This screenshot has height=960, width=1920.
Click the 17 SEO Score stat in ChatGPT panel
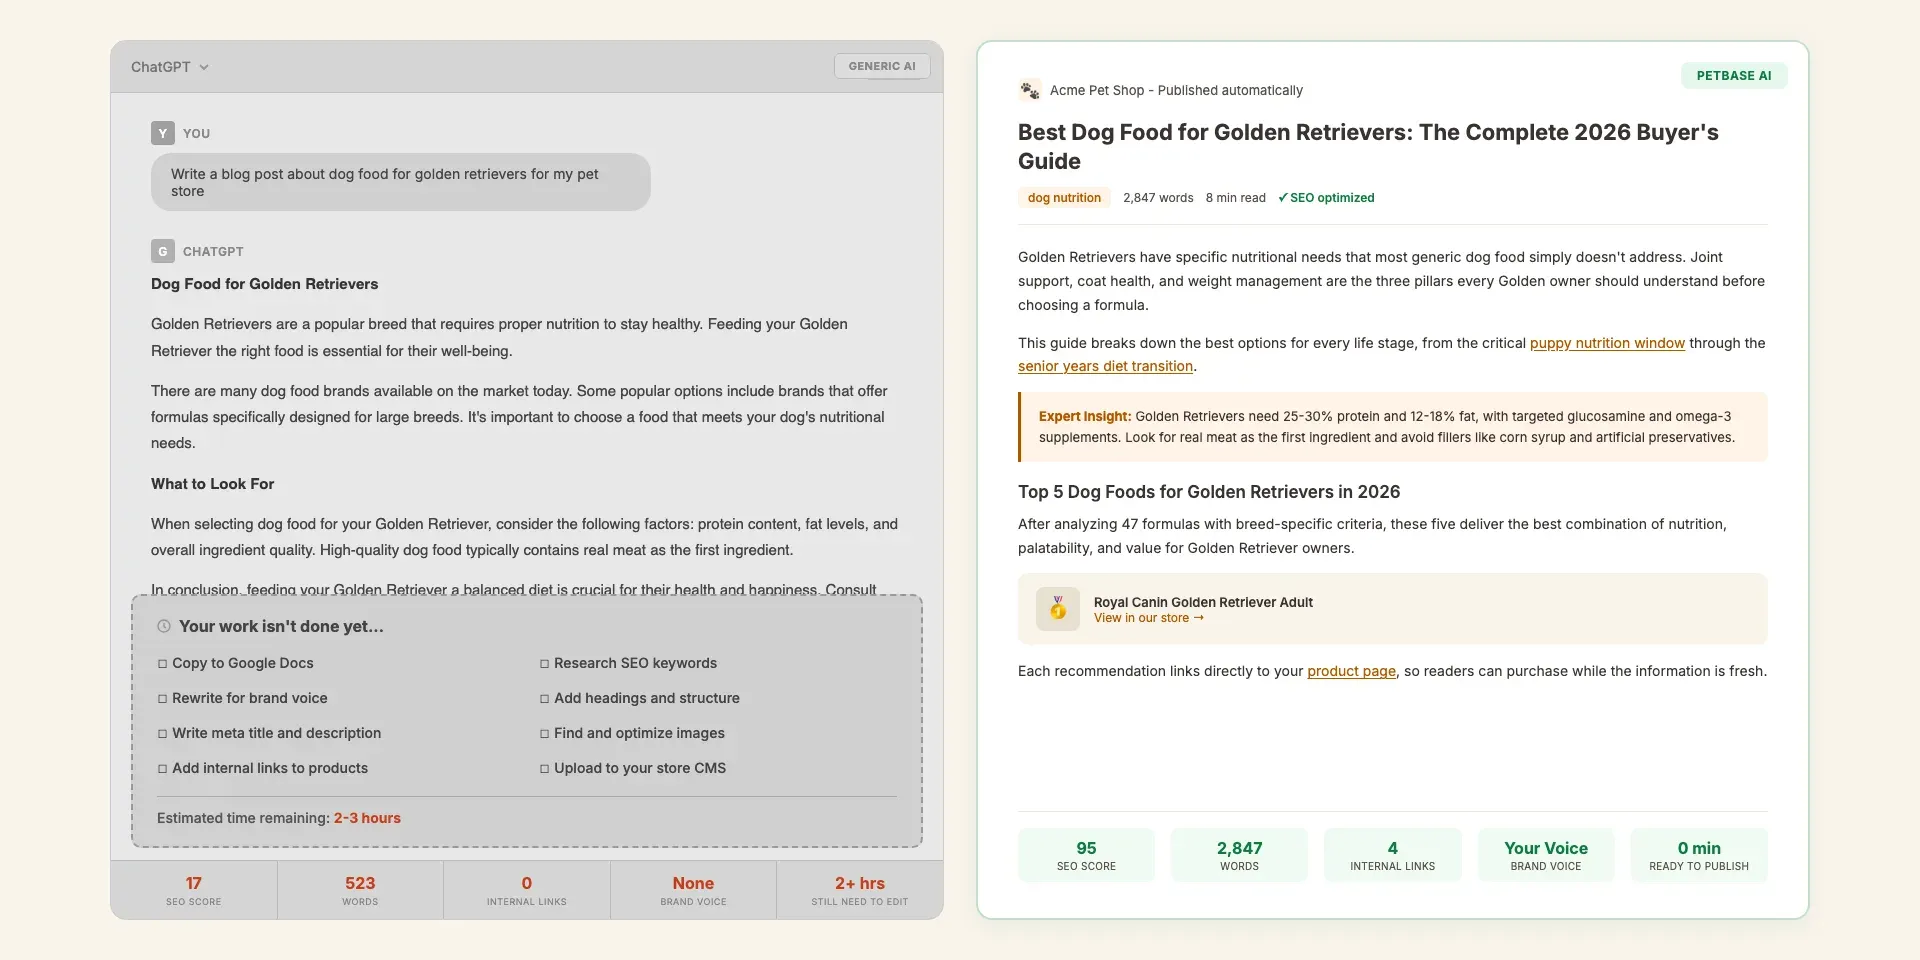pyautogui.click(x=194, y=890)
